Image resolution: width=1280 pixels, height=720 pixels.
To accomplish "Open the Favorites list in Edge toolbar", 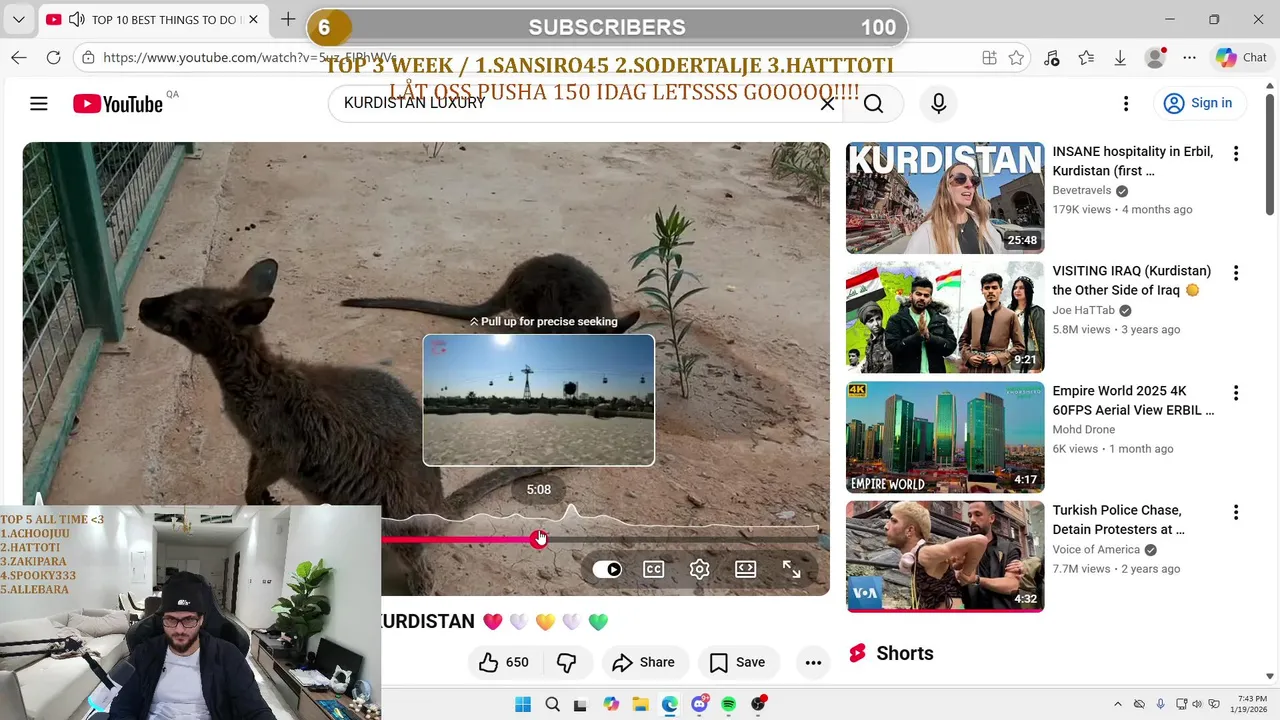I will pos(1086,58).
